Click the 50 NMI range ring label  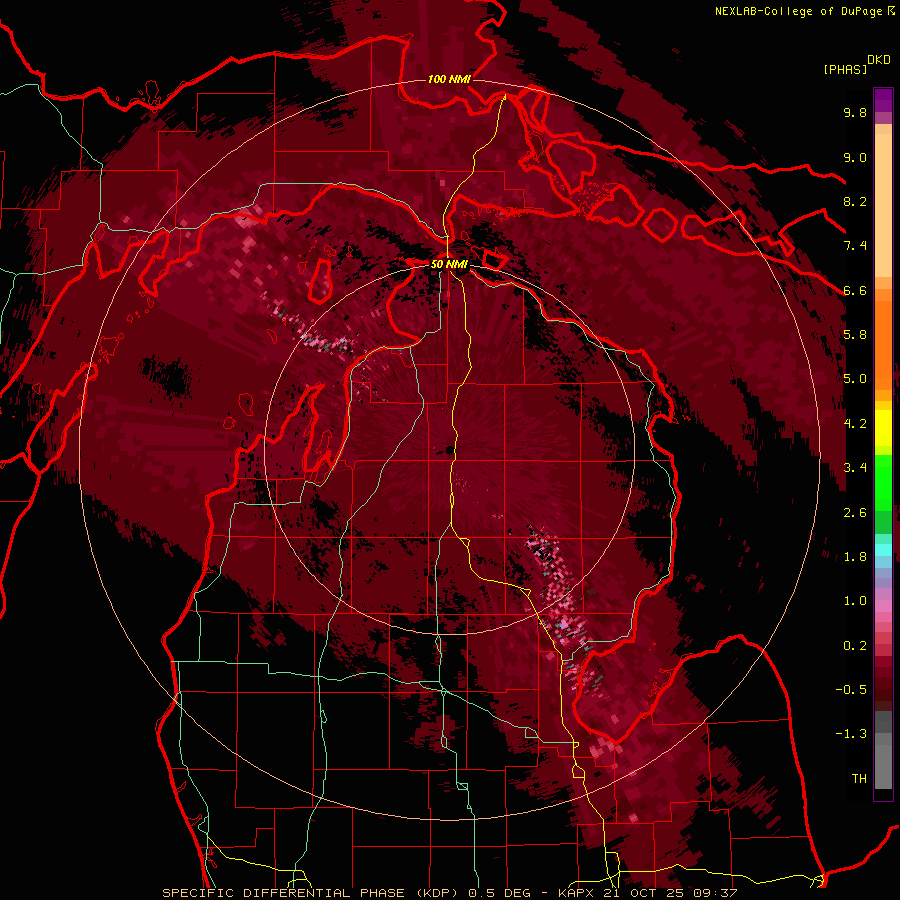click(449, 264)
